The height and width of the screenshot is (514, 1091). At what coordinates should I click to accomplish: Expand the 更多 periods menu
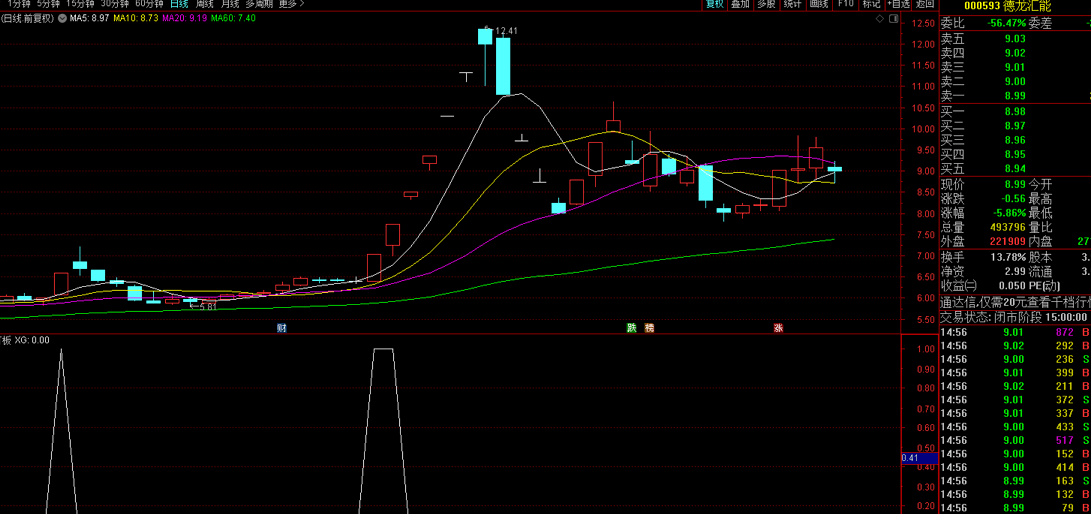[x=292, y=3]
